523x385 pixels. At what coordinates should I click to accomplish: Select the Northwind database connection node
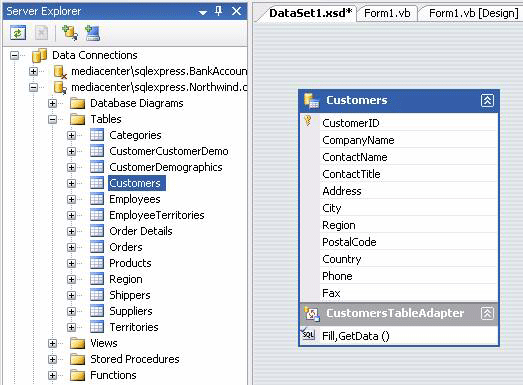(159, 87)
